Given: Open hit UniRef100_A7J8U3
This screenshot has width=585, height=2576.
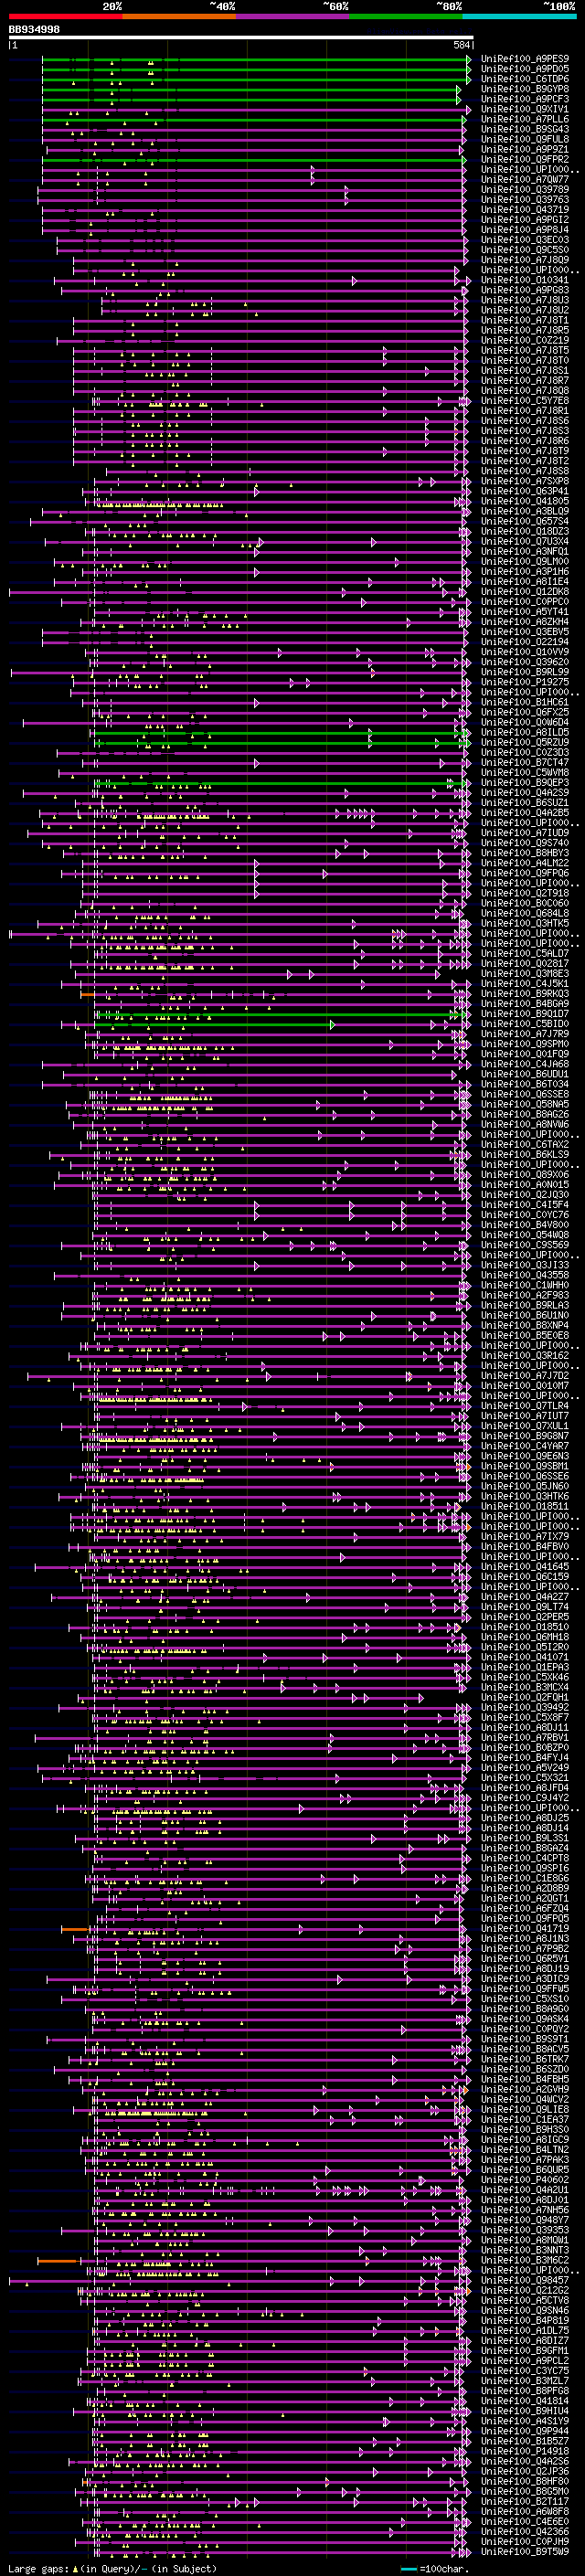Looking at the screenshot, I should pos(525,300).
